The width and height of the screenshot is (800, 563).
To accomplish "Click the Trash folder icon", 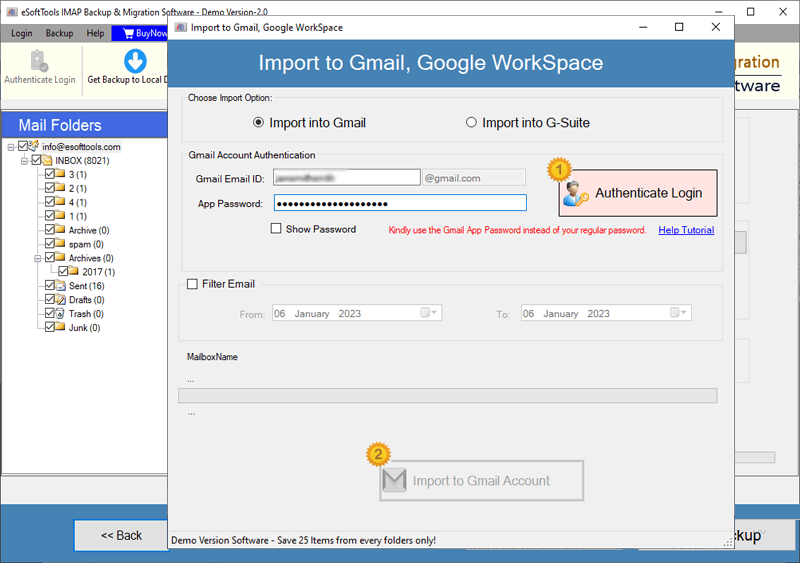I will (60, 313).
